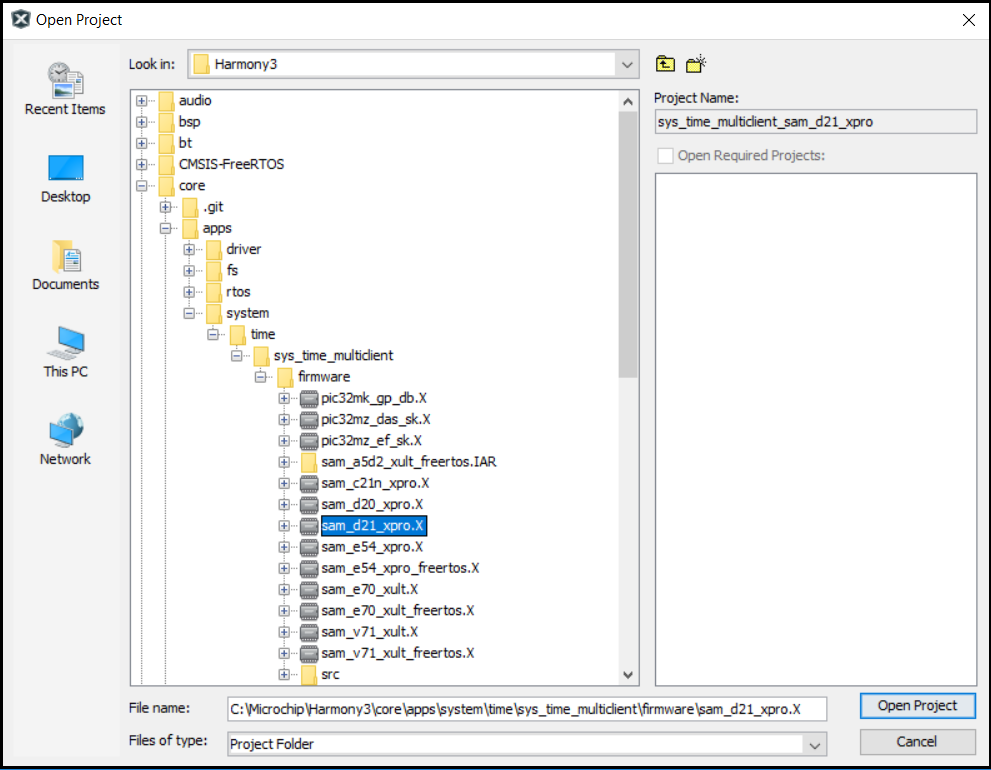Click the Cancel button

(917, 742)
